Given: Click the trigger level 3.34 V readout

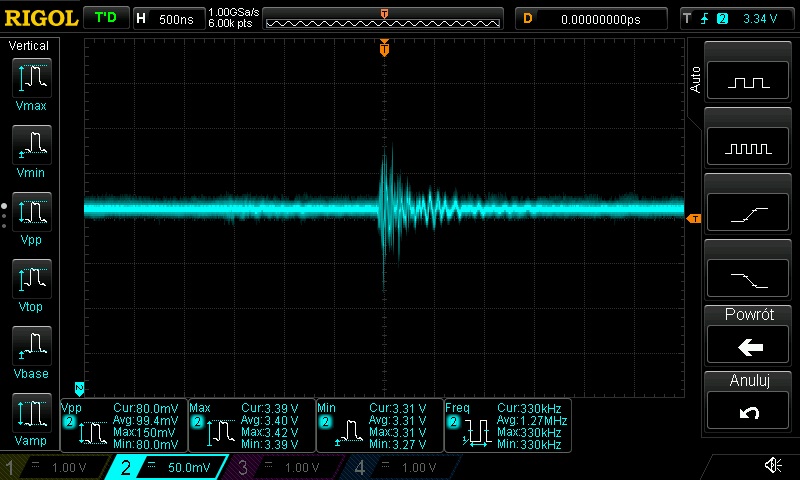Looking at the screenshot, I should (760, 19).
